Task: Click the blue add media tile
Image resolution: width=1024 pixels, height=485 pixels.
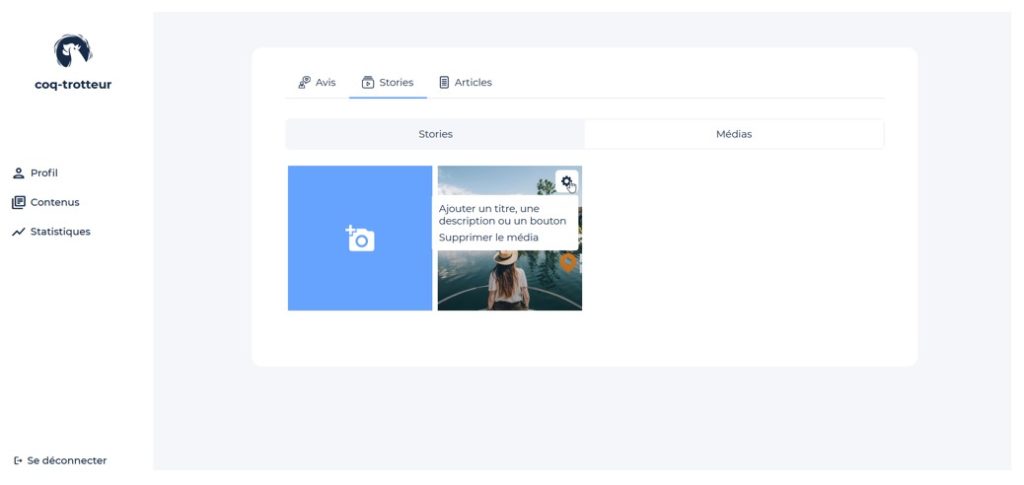Action: point(360,238)
